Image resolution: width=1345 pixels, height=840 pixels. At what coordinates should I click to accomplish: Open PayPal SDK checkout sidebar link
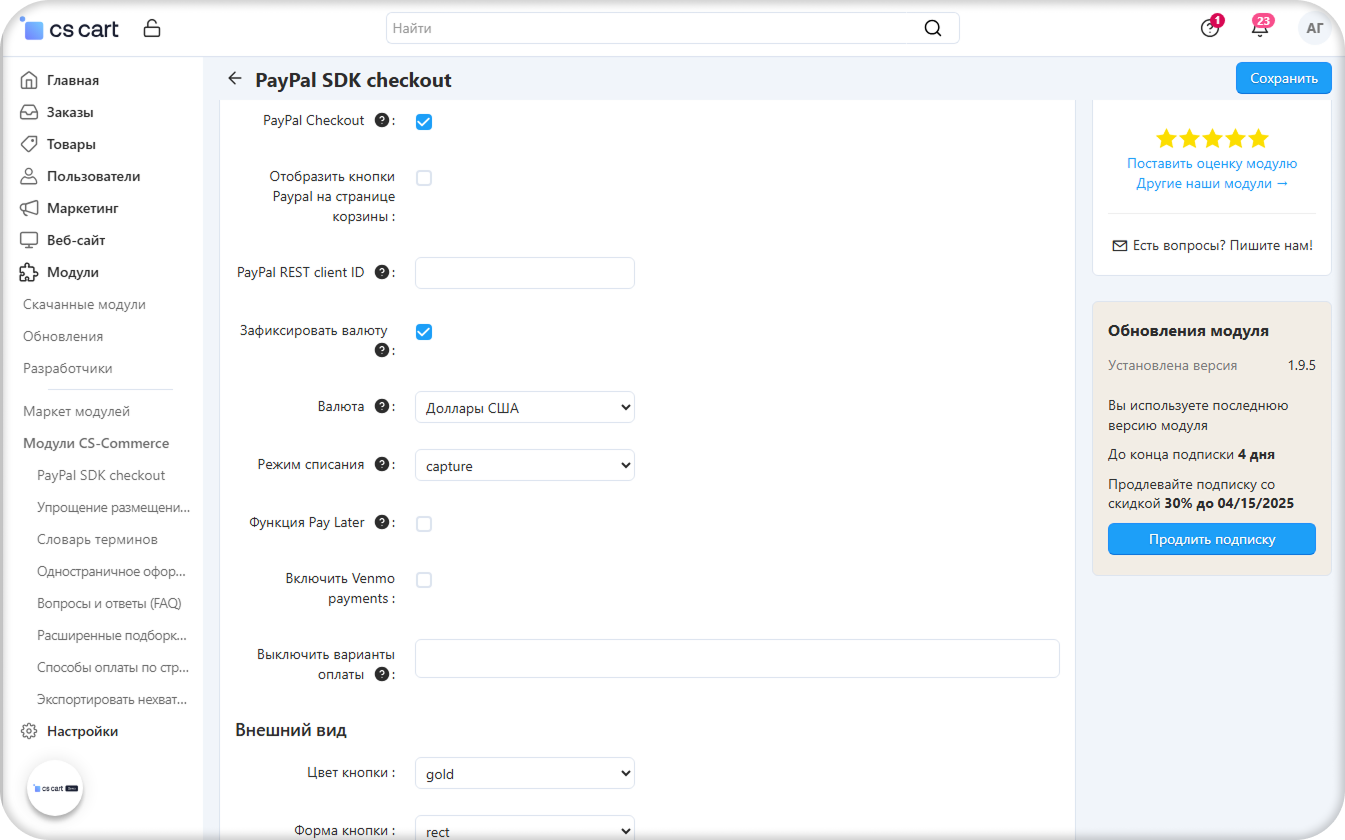coord(101,475)
